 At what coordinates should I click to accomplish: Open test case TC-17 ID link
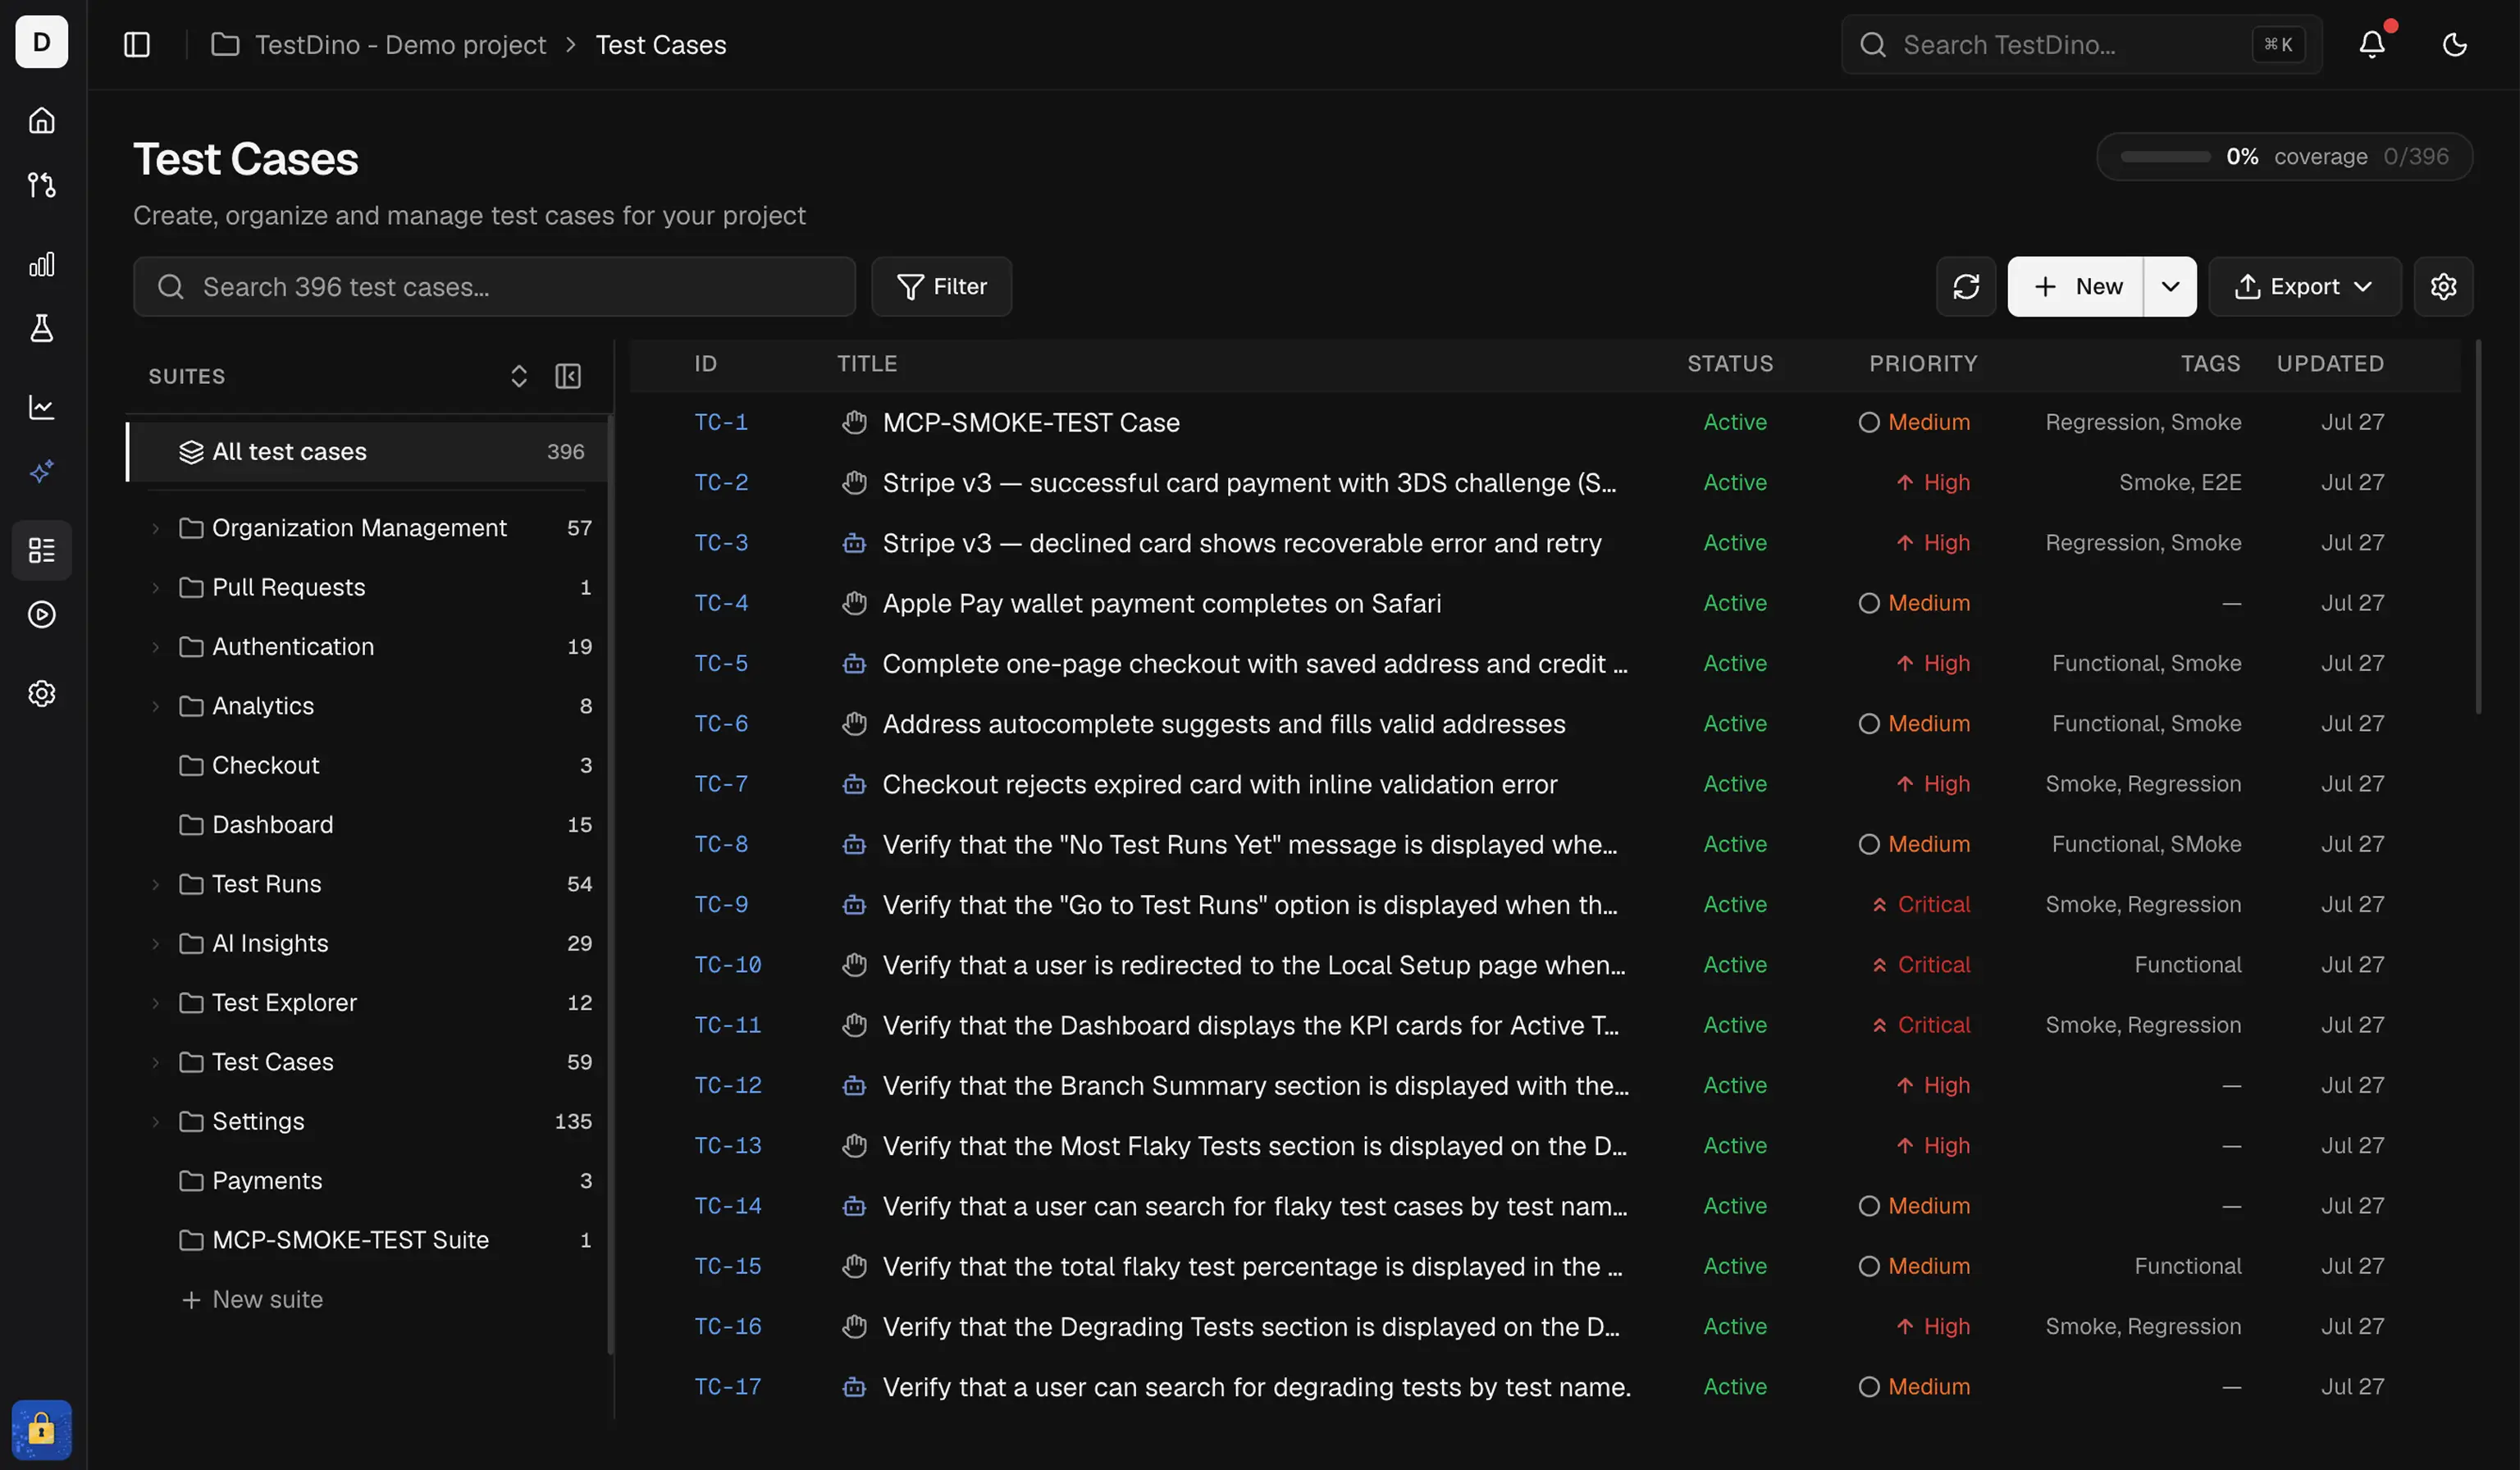[x=728, y=1387]
